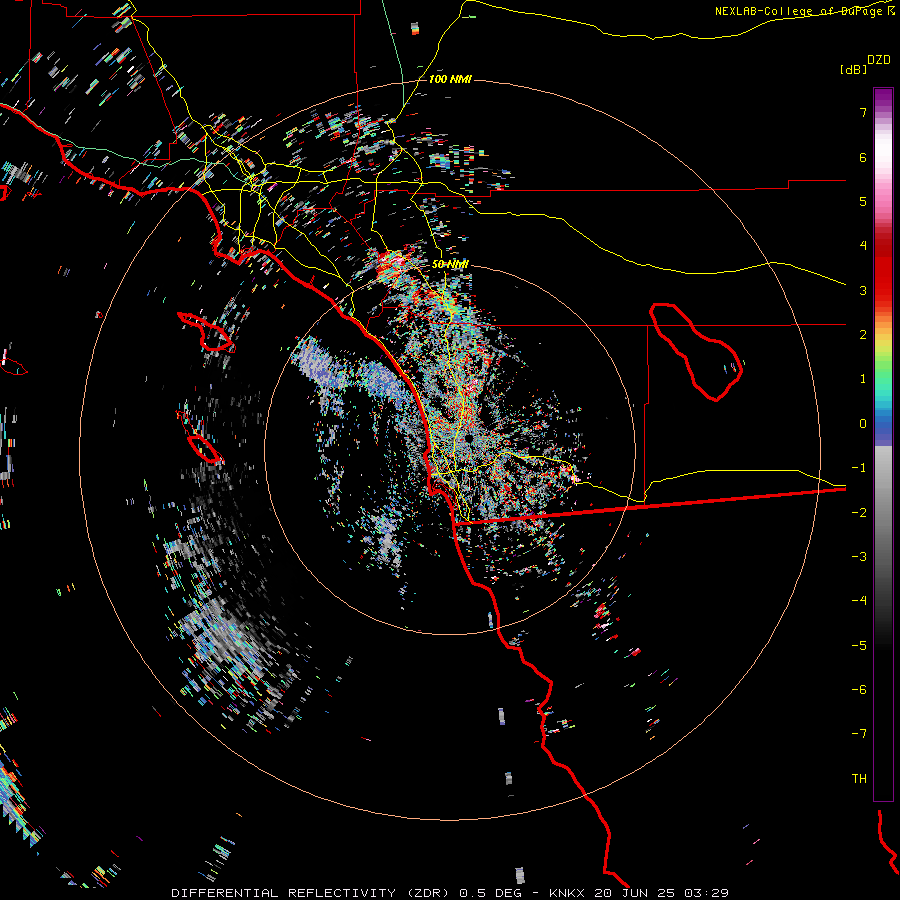
Task: Click the black radar site dot at center
Action: [469, 439]
